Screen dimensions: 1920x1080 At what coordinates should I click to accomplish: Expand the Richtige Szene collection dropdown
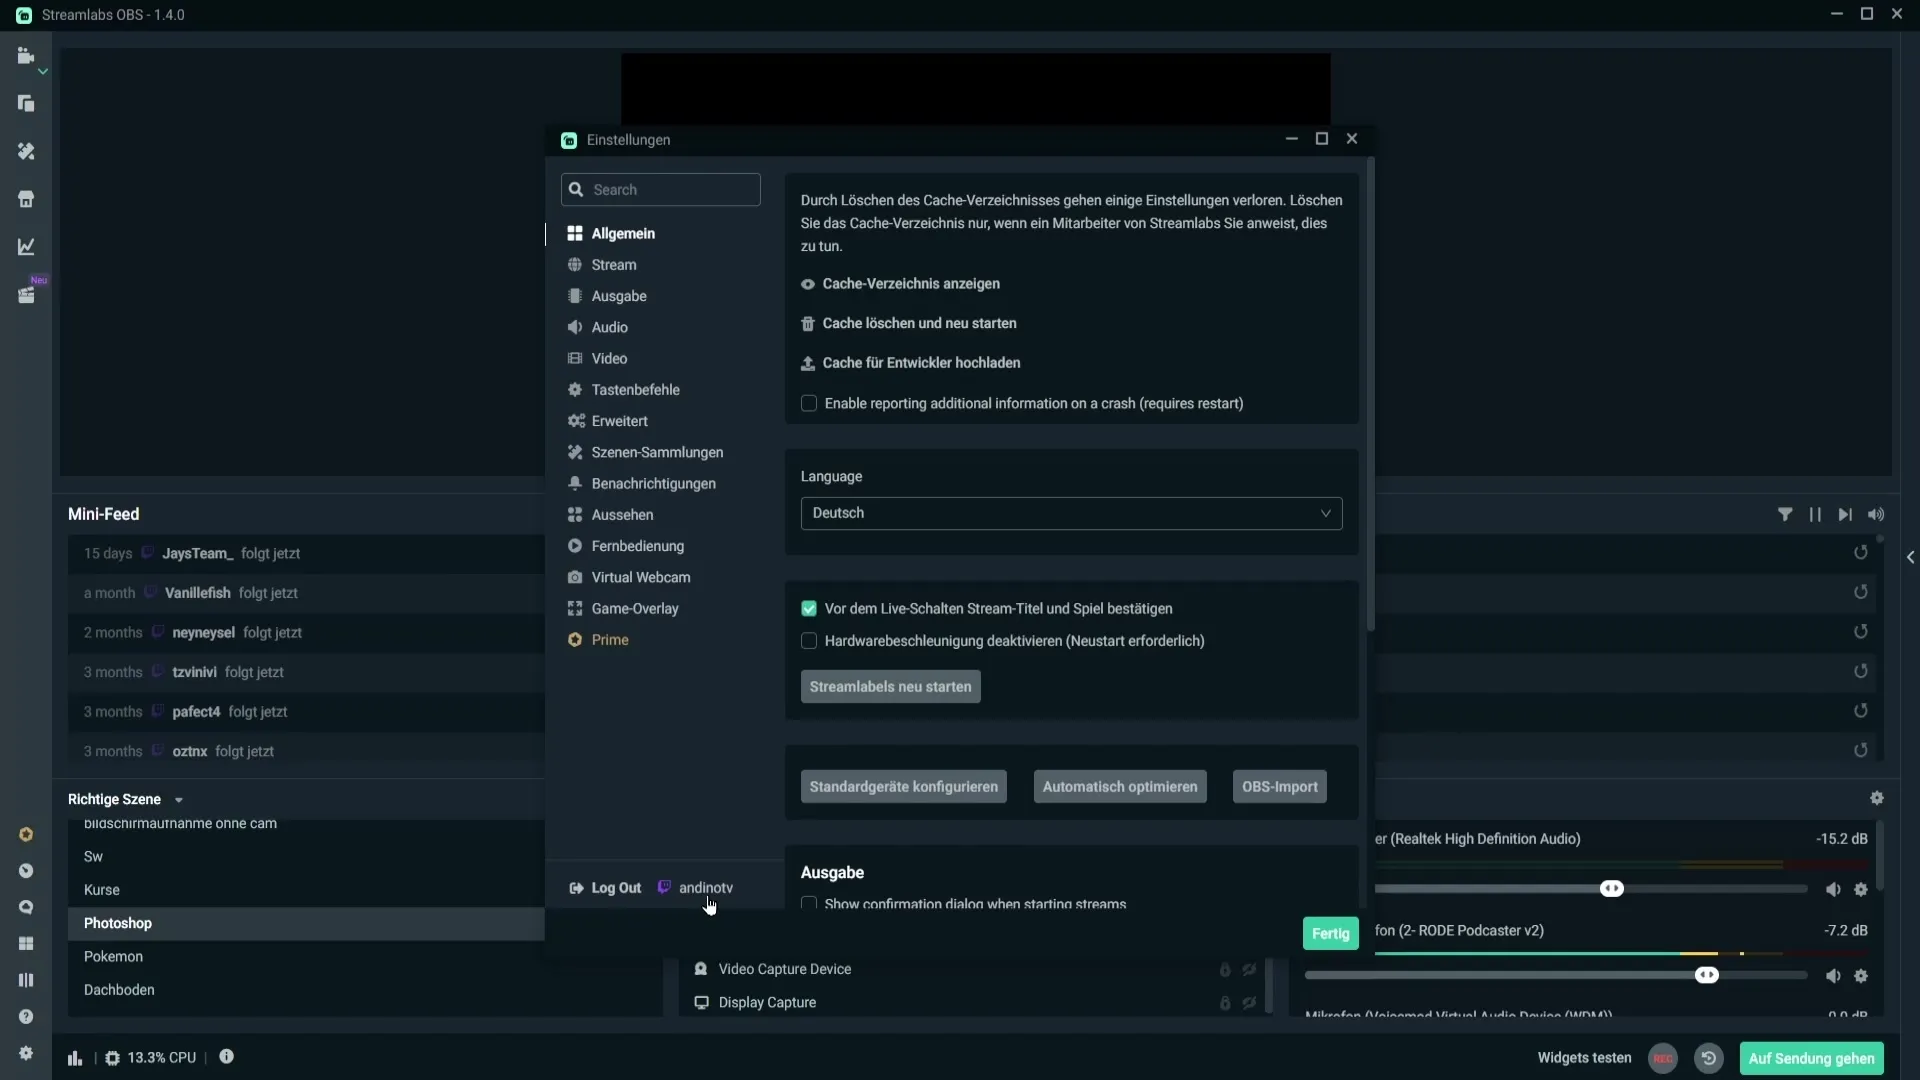click(x=179, y=800)
